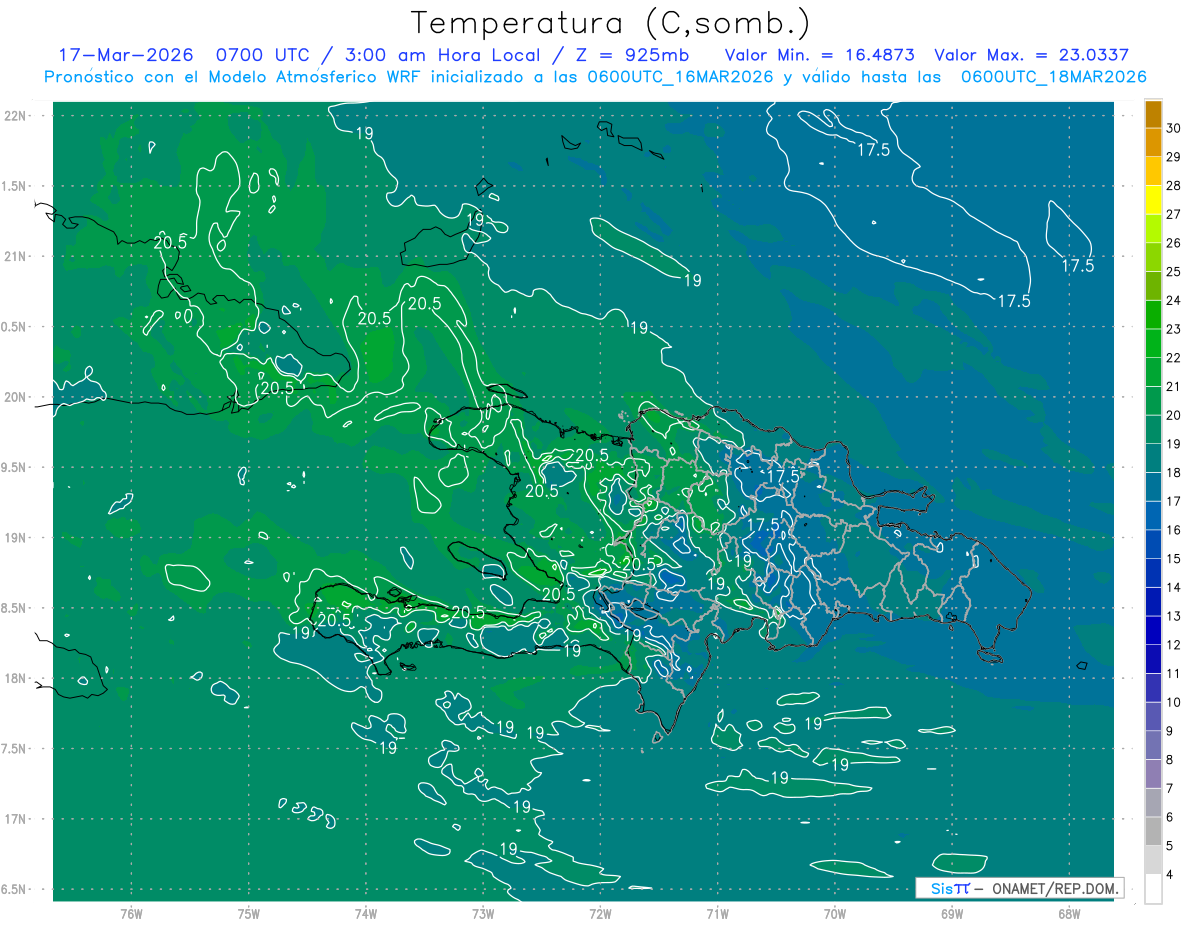Click the 'ONAMET/REP.DOM.' credit label
1200x927 pixels.
coord(1054,888)
